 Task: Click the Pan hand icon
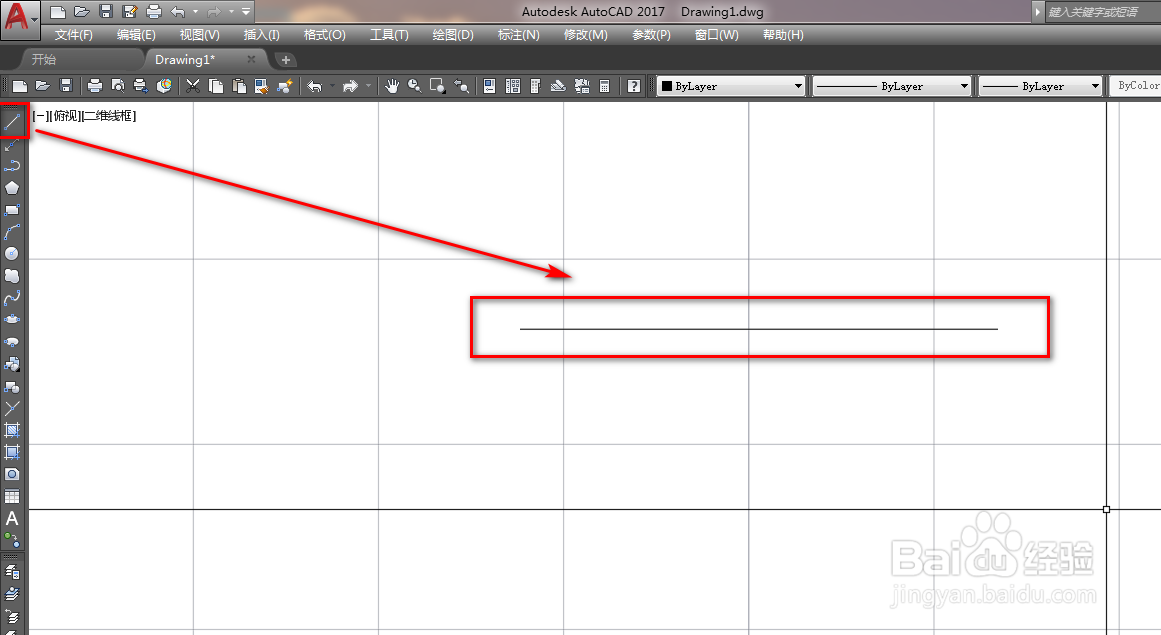392,86
